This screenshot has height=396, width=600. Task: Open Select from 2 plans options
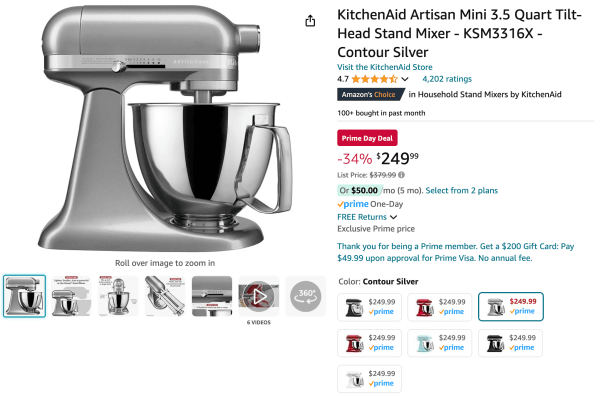[x=461, y=191]
